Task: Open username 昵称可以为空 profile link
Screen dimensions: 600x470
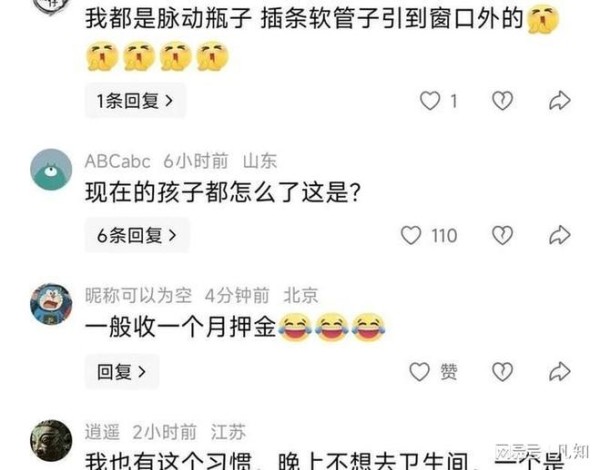Action: click(x=138, y=295)
